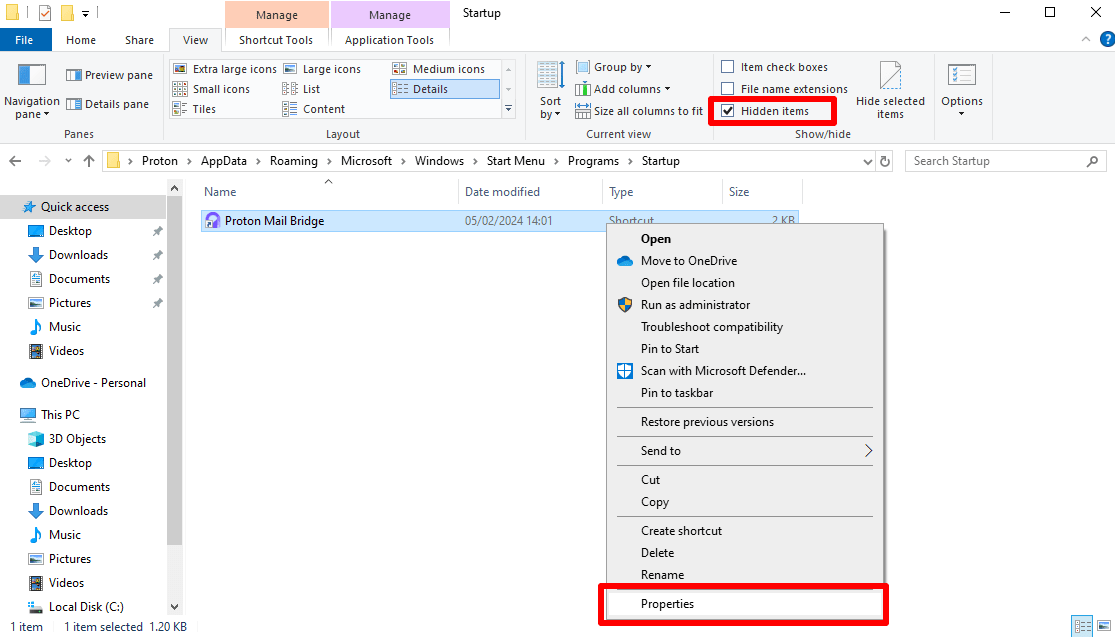Select Medium icons layout
The width and height of the screenshot is (1115, 637).
439,69
